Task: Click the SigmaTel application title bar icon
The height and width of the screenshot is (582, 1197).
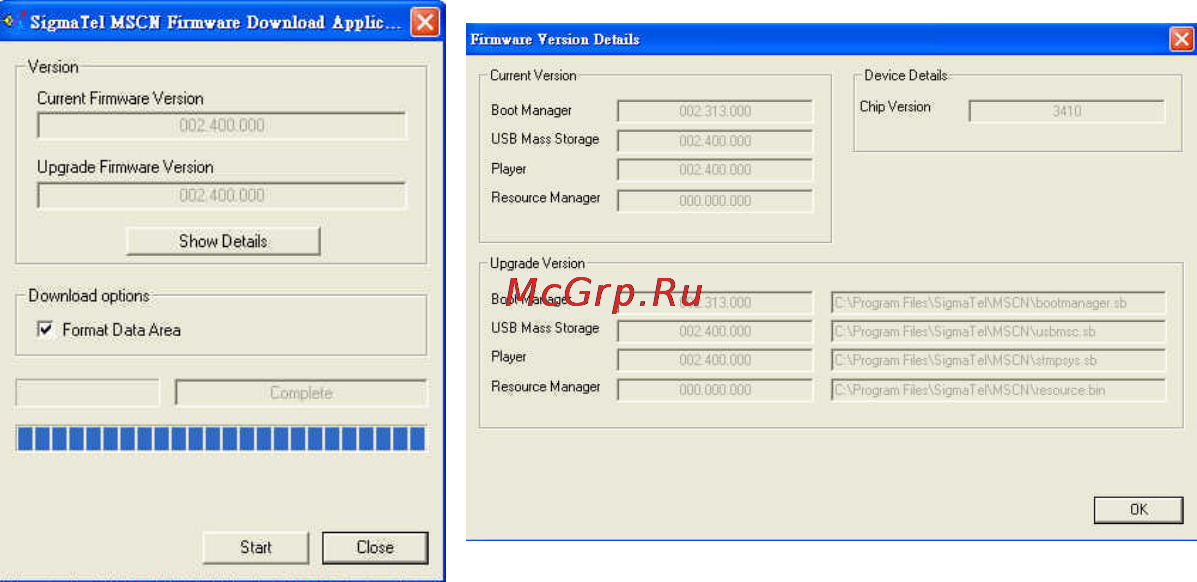Action: coord(11,21)
